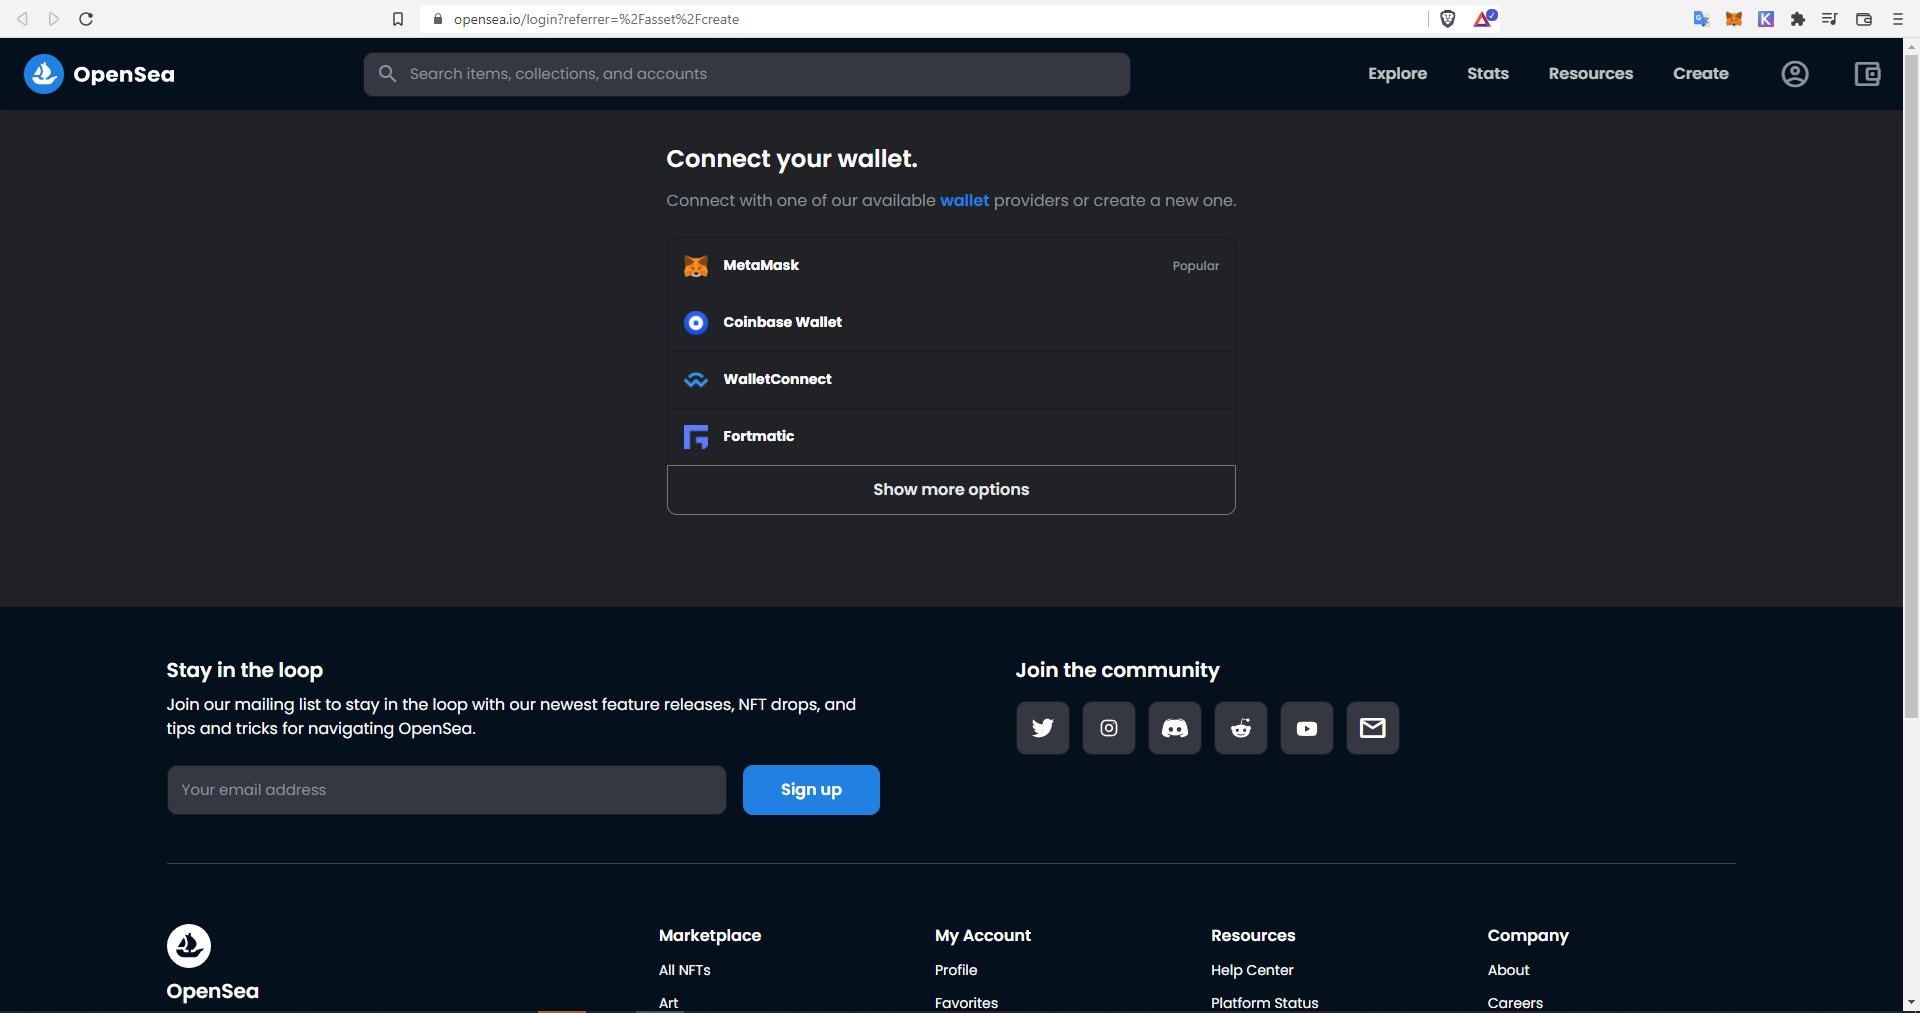The height and width of the screenshot is (1013, 1920).
Task: Open the browser extensions puzzle icon
Action: 1798,19
